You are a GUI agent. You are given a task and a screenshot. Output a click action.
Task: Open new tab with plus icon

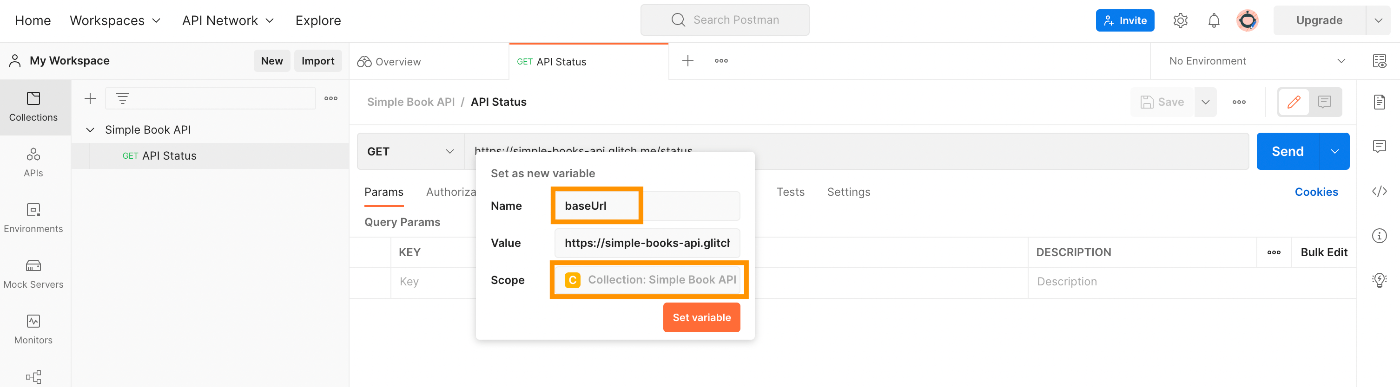click(688, 61)
